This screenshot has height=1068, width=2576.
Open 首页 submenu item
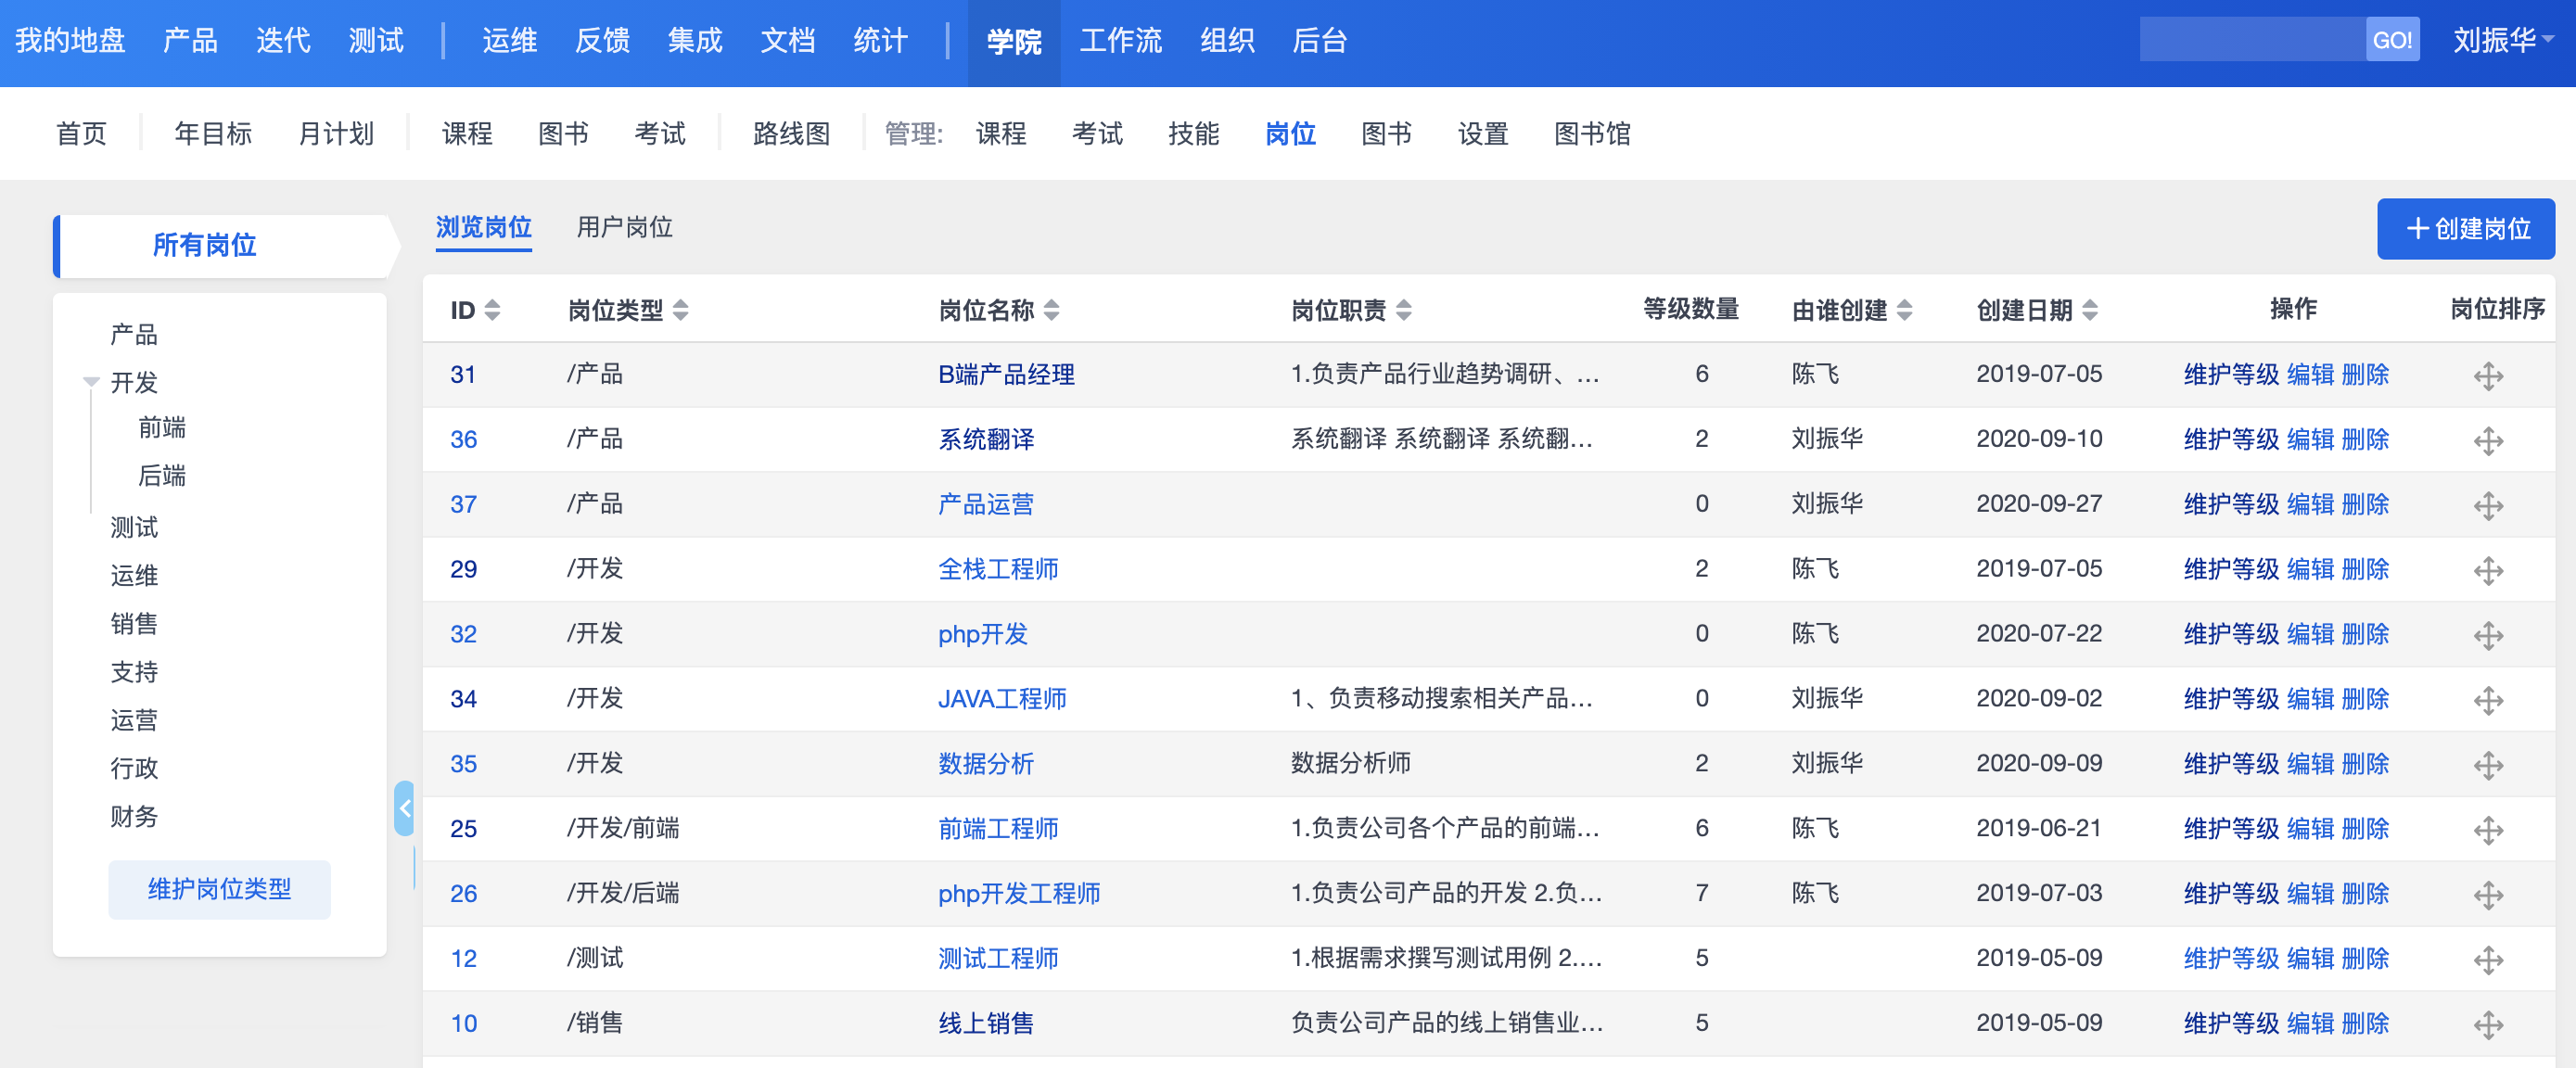pyautogui.click(x=81, y=133)
